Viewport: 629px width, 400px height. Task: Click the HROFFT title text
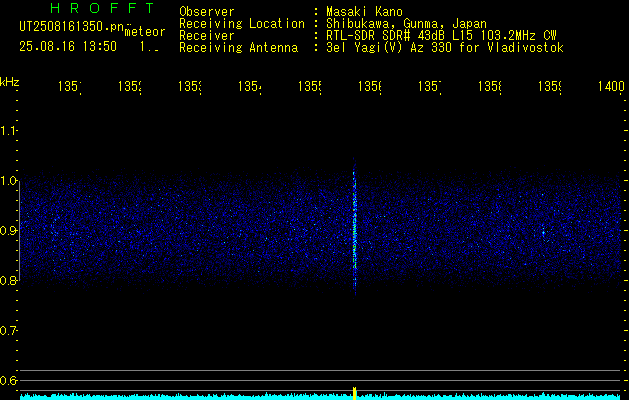(103, 8)
